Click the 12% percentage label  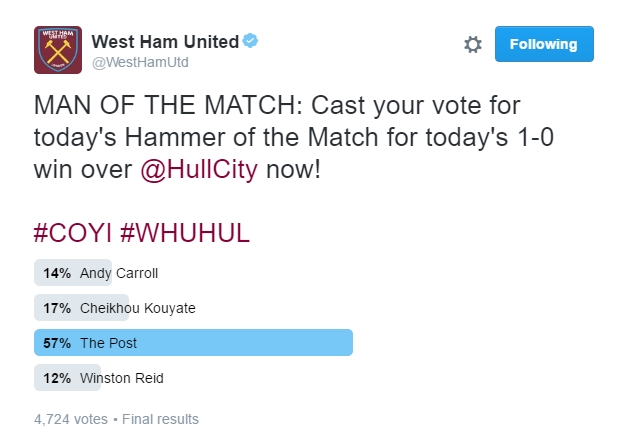57,378
